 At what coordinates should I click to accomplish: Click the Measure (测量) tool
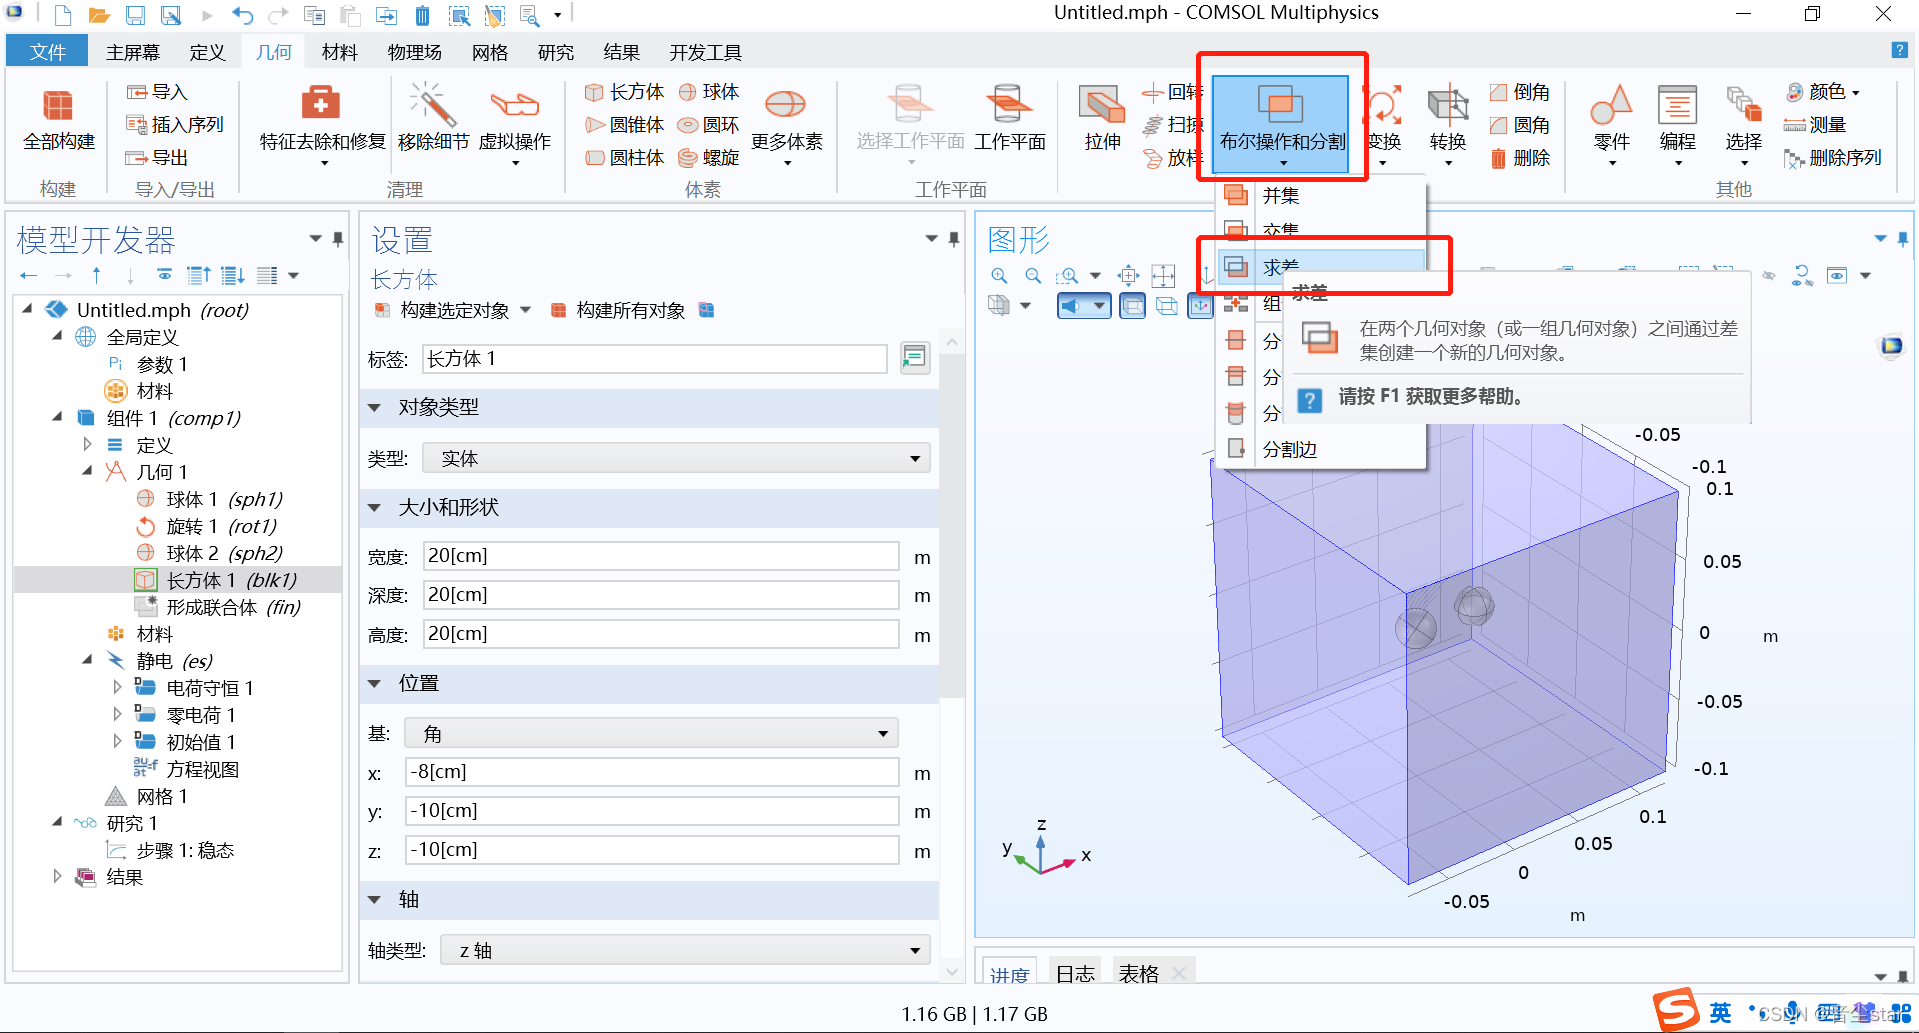pos(1815,125)
